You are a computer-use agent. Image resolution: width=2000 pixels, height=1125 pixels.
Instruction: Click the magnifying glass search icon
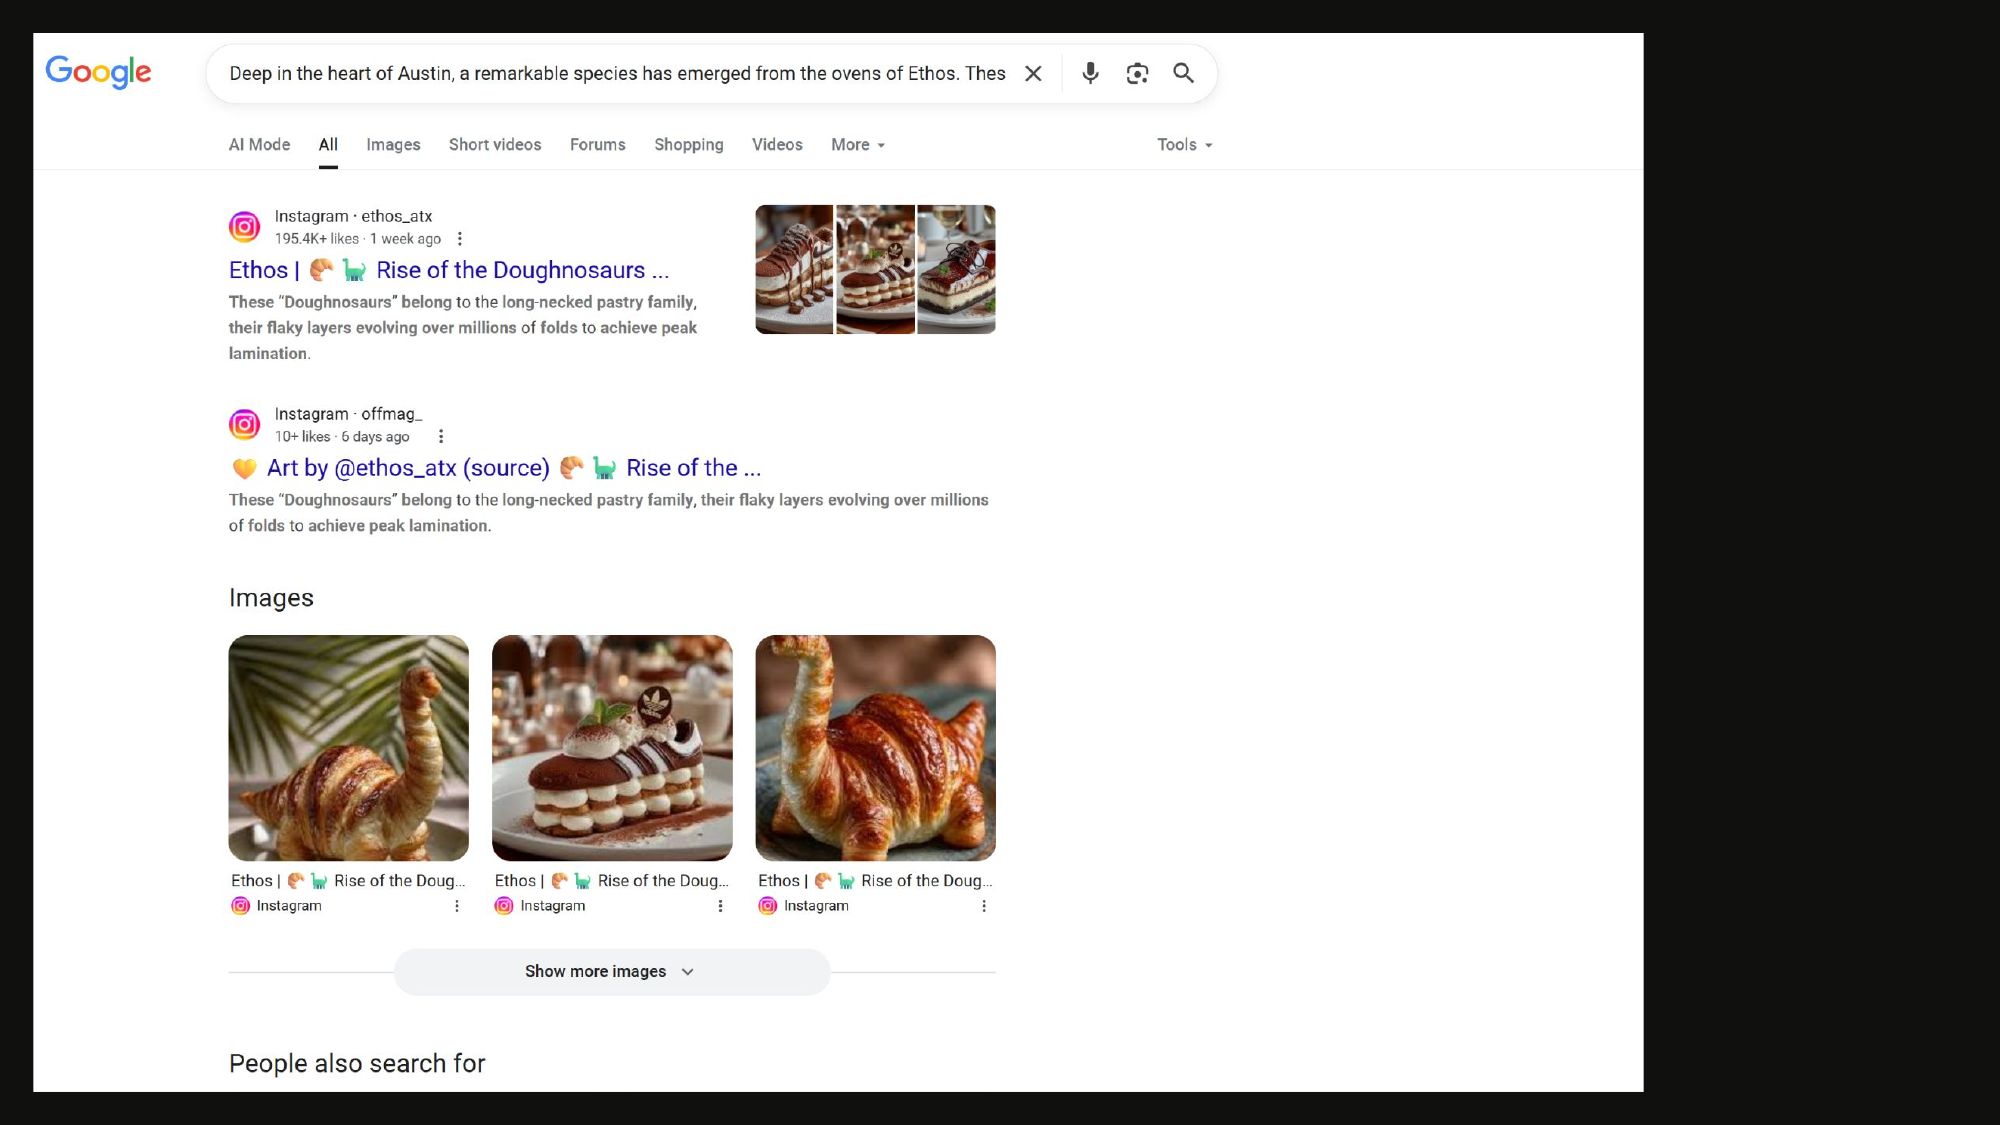(1183, 73)
